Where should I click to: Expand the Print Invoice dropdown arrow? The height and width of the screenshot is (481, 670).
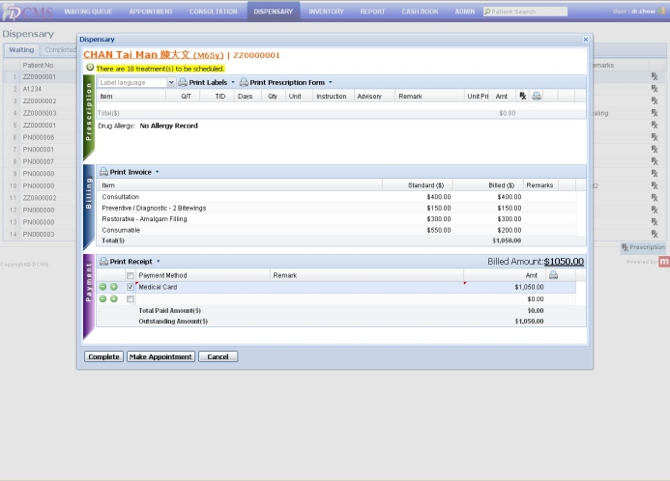157,172
